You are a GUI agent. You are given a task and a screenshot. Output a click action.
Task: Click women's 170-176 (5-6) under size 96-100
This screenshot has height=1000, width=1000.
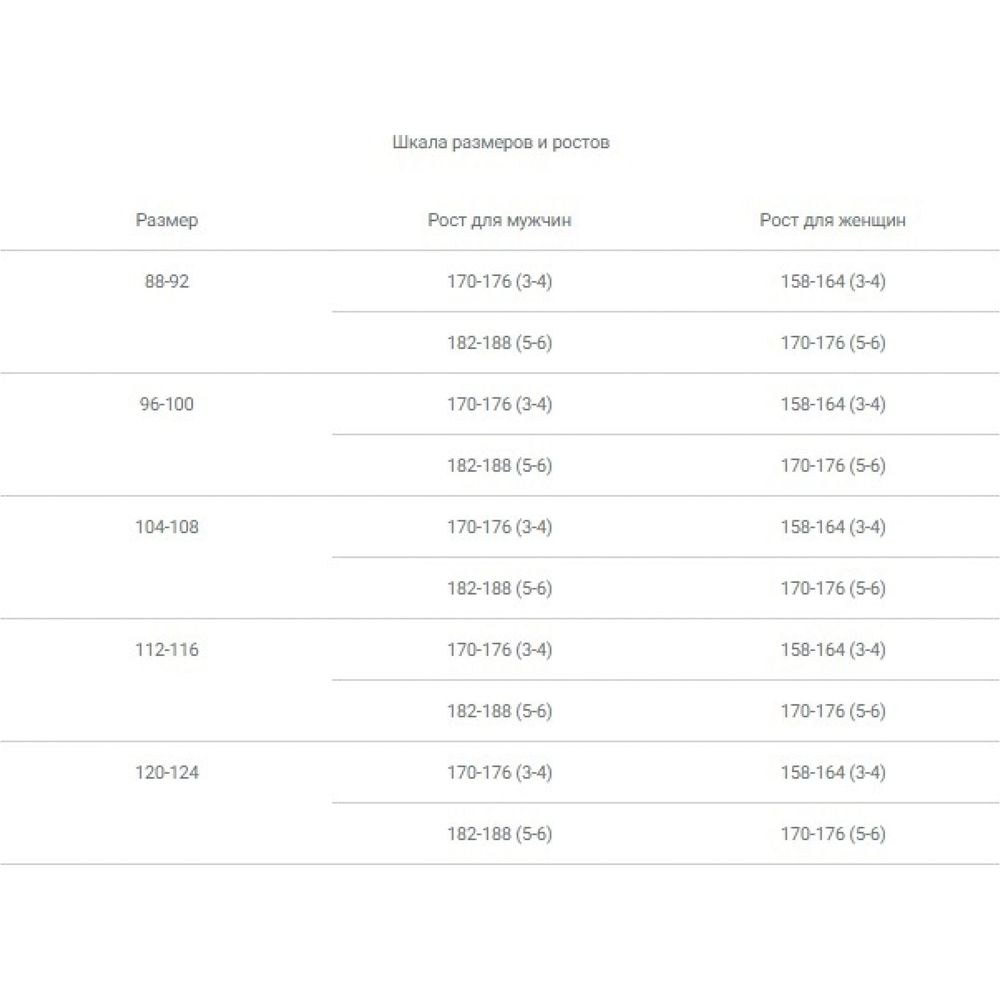[832, 466]
